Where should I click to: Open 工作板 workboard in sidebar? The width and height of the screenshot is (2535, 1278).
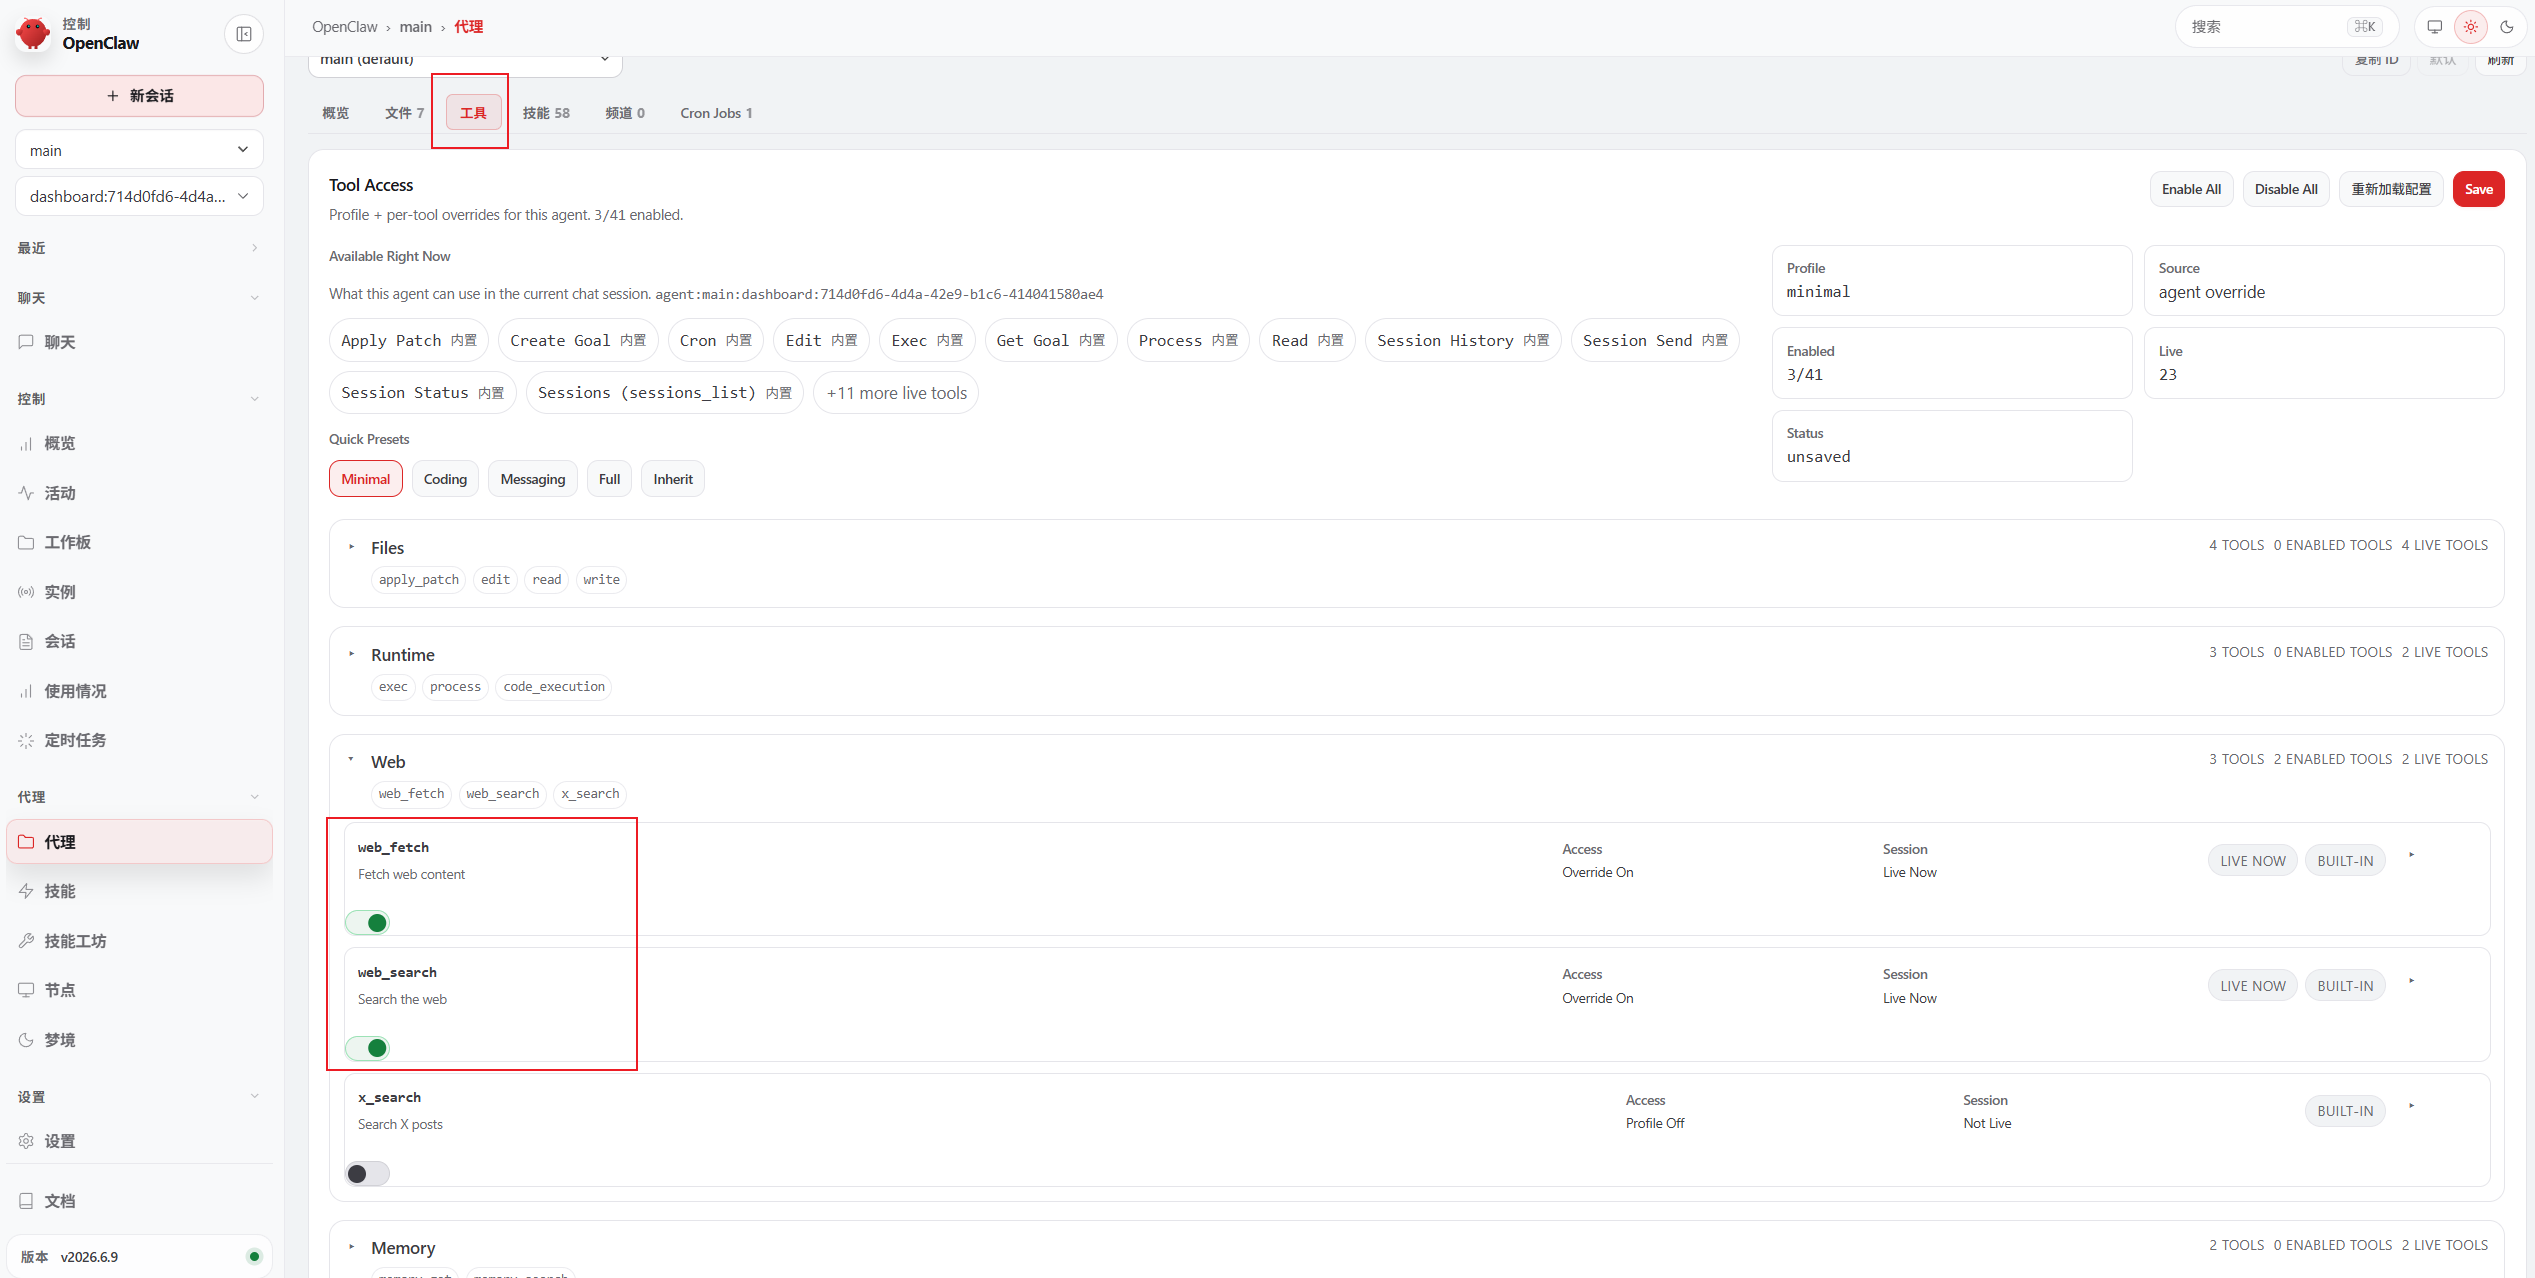pyautogui.click(x=139, y=542)
